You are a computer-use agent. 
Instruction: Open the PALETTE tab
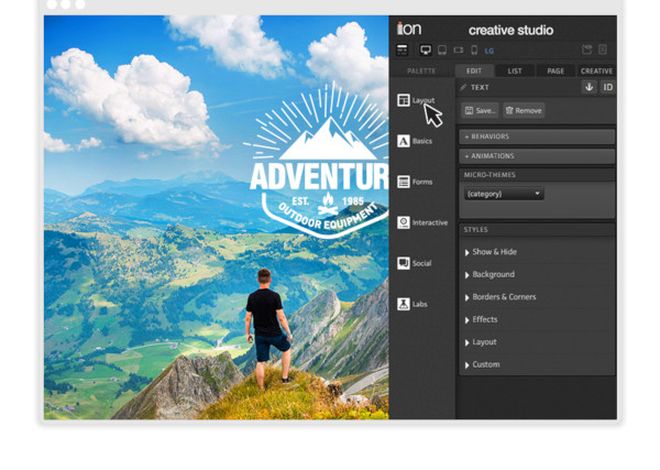tap(421, 71)
